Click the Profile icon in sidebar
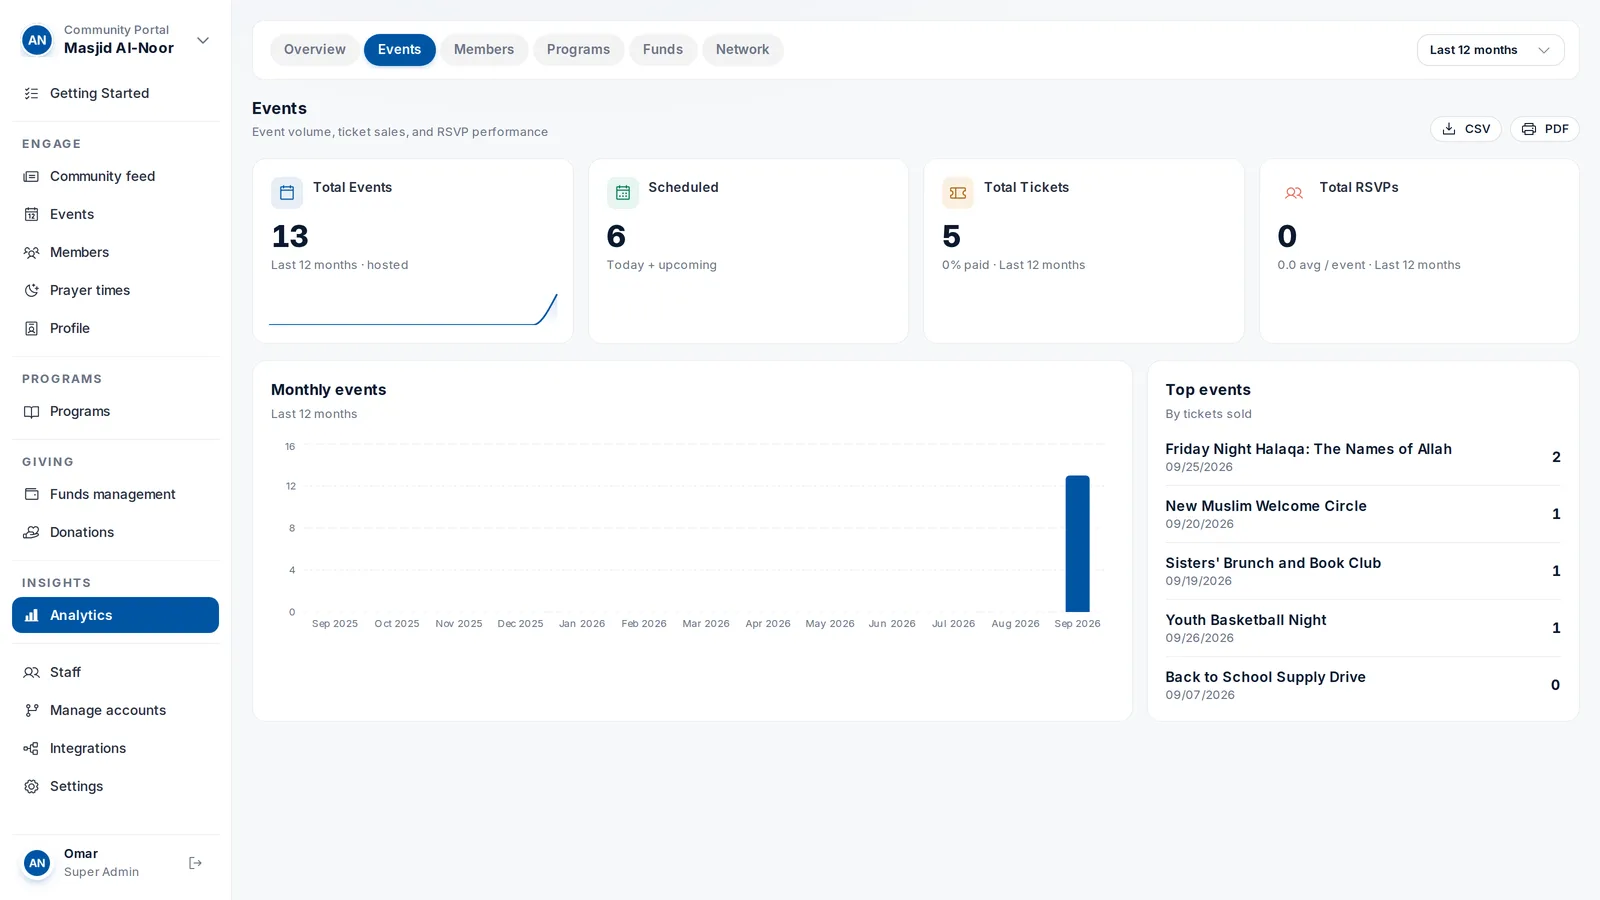1600x900 pixels. coord(31,328)
